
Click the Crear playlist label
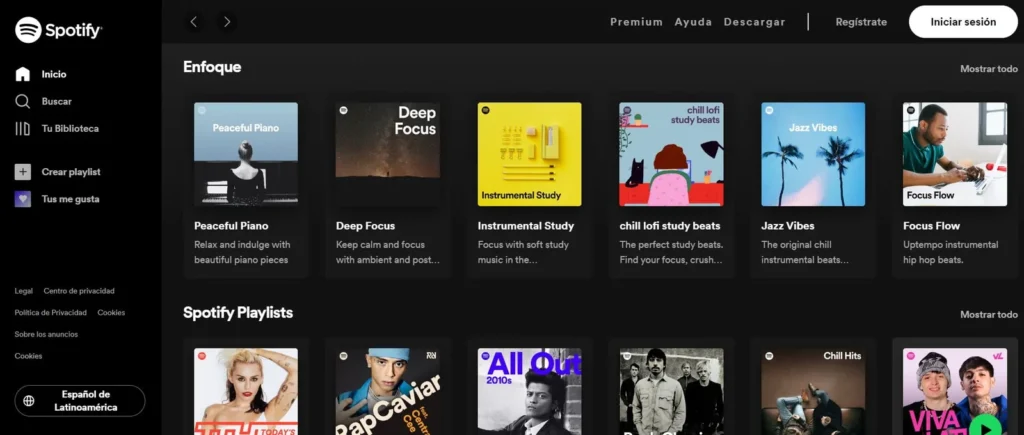tap(71, 172)
